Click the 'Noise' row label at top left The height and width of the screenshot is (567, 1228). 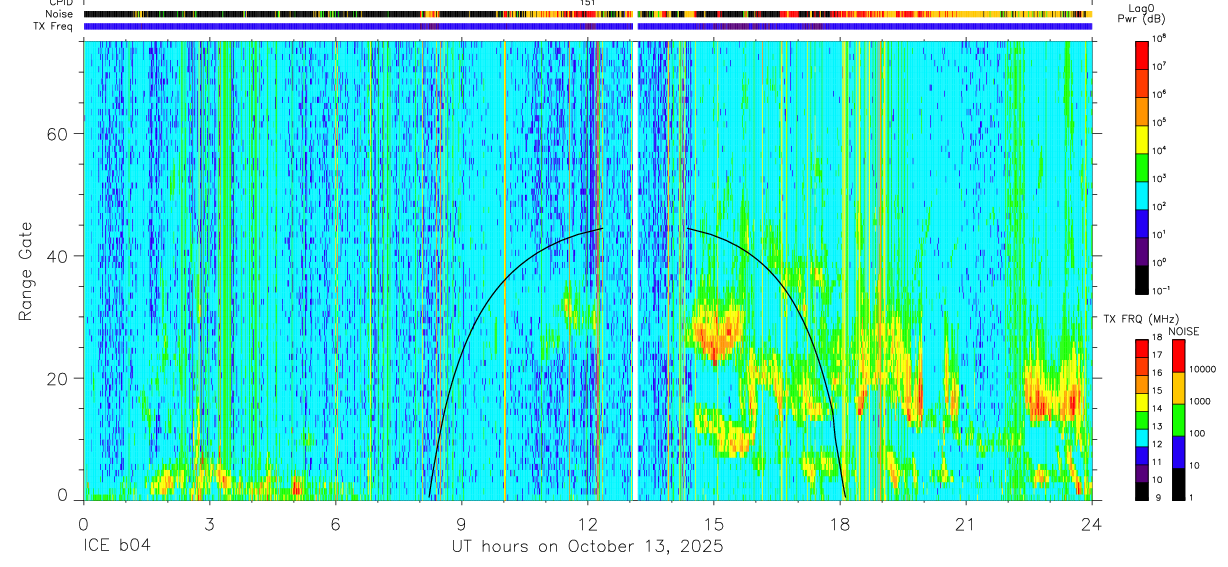60,14
